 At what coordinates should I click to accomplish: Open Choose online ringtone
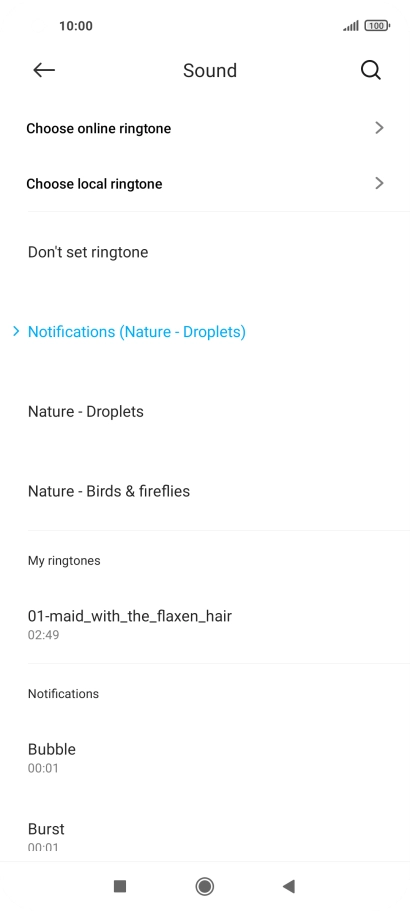[x=205, y=128]
